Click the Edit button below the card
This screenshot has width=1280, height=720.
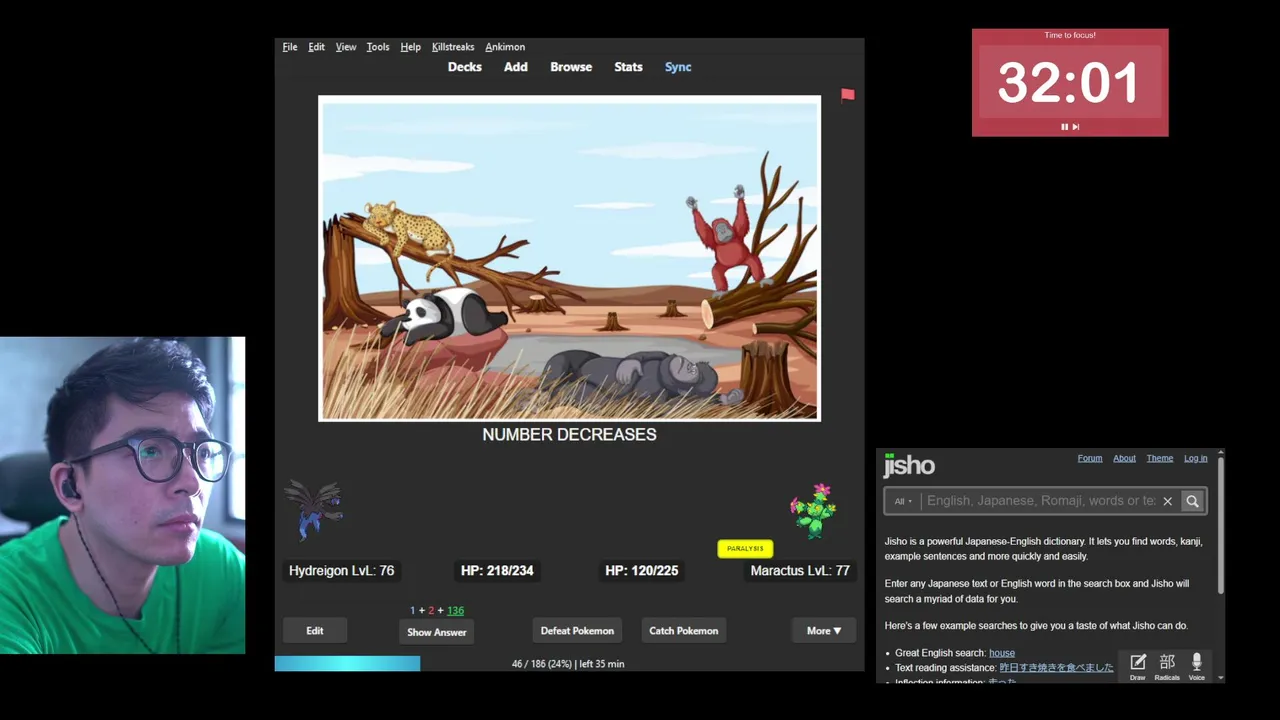[315, 631]
